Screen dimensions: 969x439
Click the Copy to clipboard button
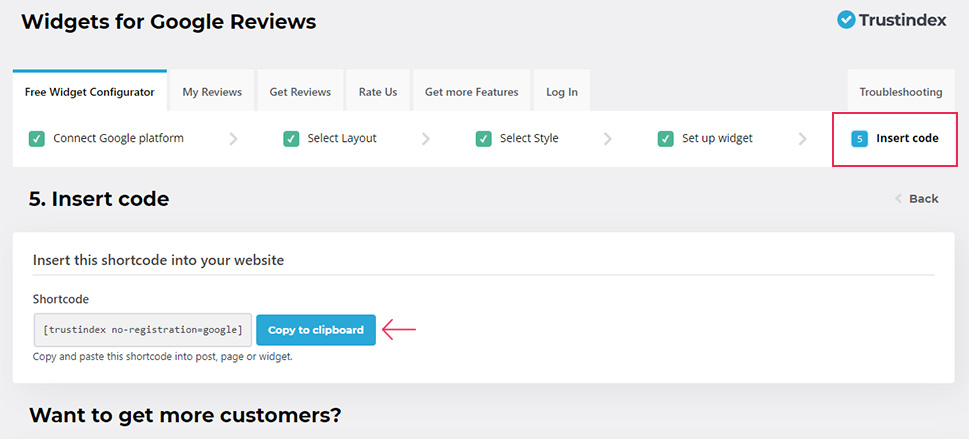[x=316, y=330]
